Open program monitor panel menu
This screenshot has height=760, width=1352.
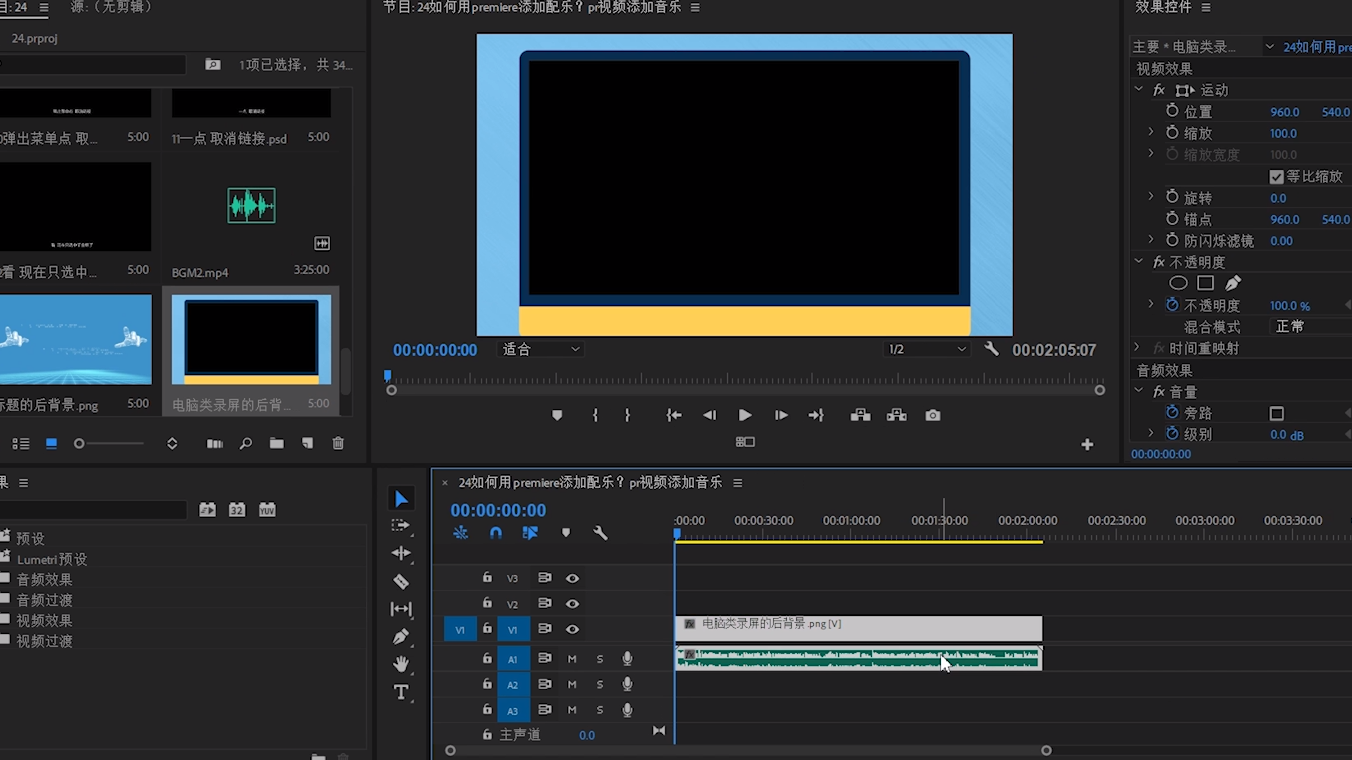click(695, 7)
